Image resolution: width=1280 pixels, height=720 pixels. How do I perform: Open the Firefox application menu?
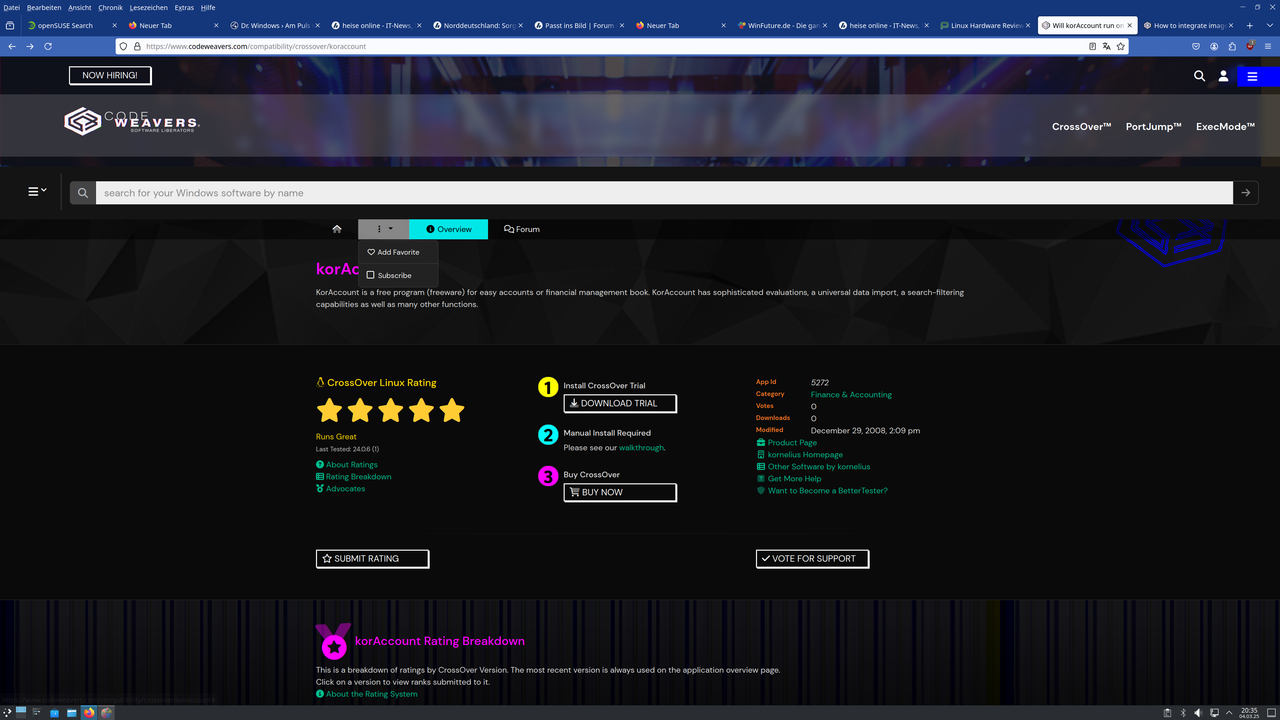(1268, 46)
